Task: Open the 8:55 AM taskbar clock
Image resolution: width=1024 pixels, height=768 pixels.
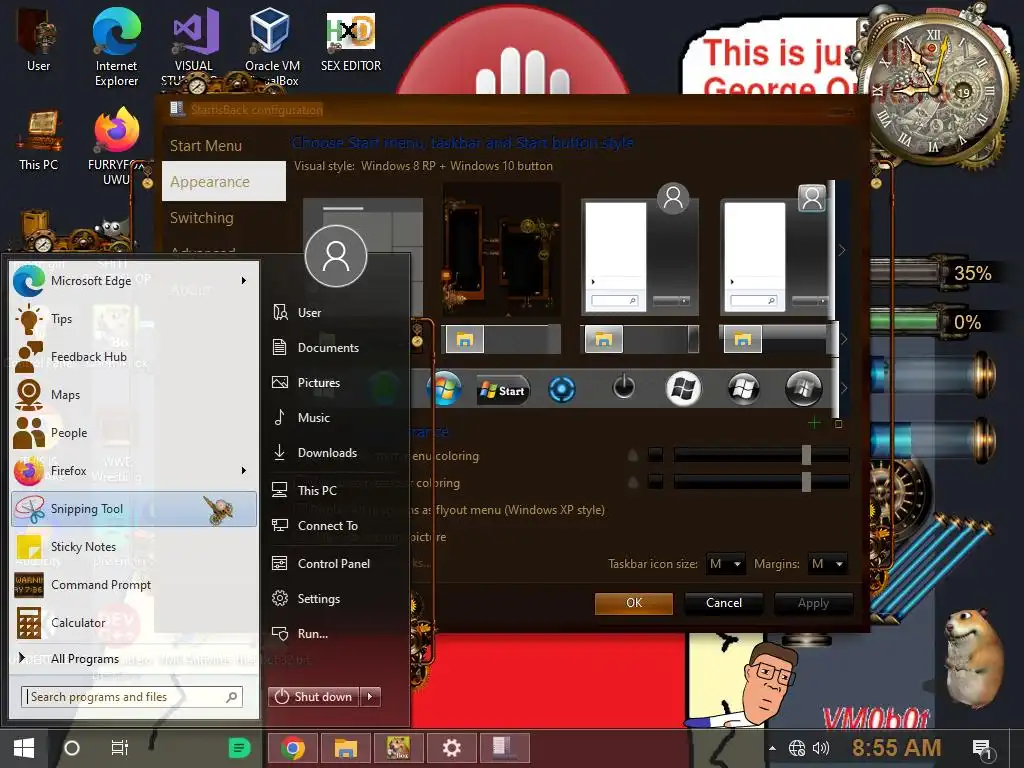Action: tap(896, 748)
